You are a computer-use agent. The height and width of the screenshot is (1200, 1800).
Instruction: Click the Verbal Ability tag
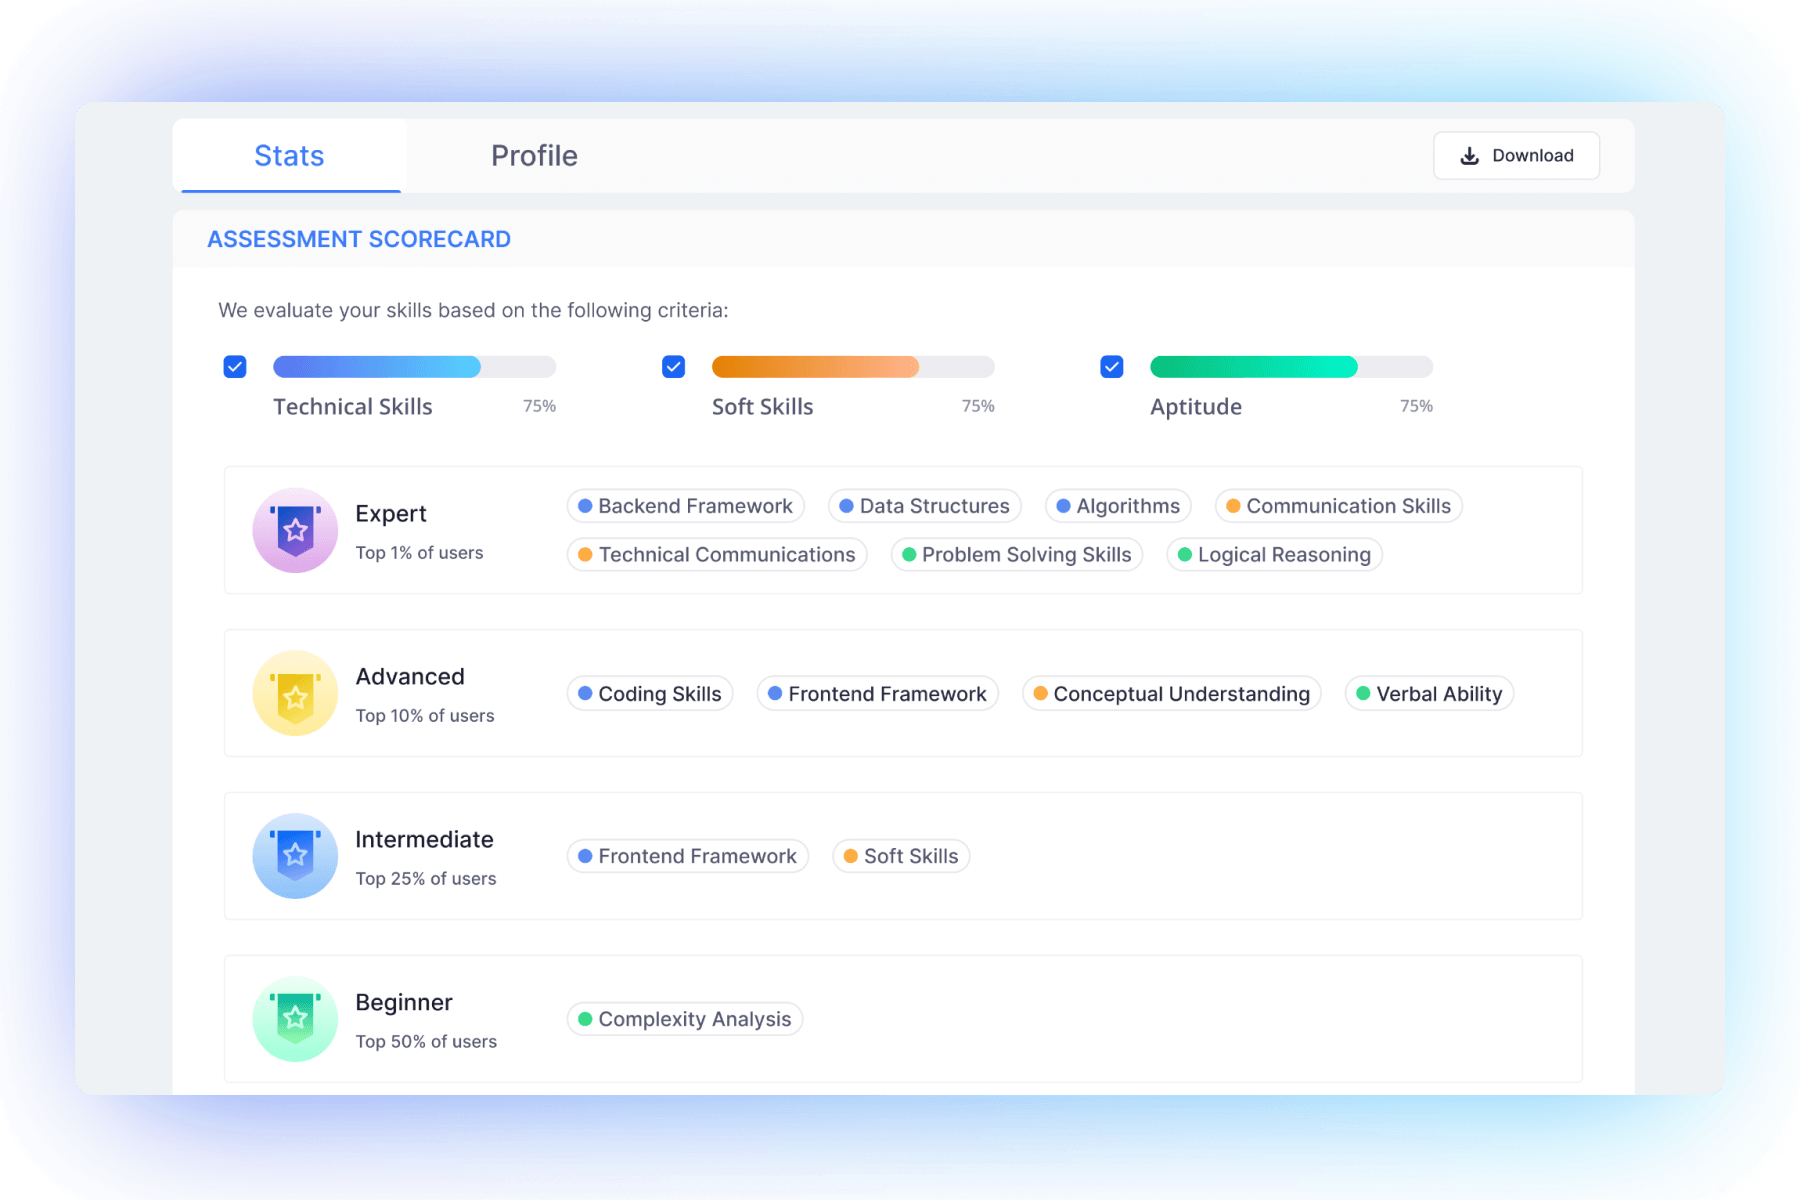[1429, 694]
